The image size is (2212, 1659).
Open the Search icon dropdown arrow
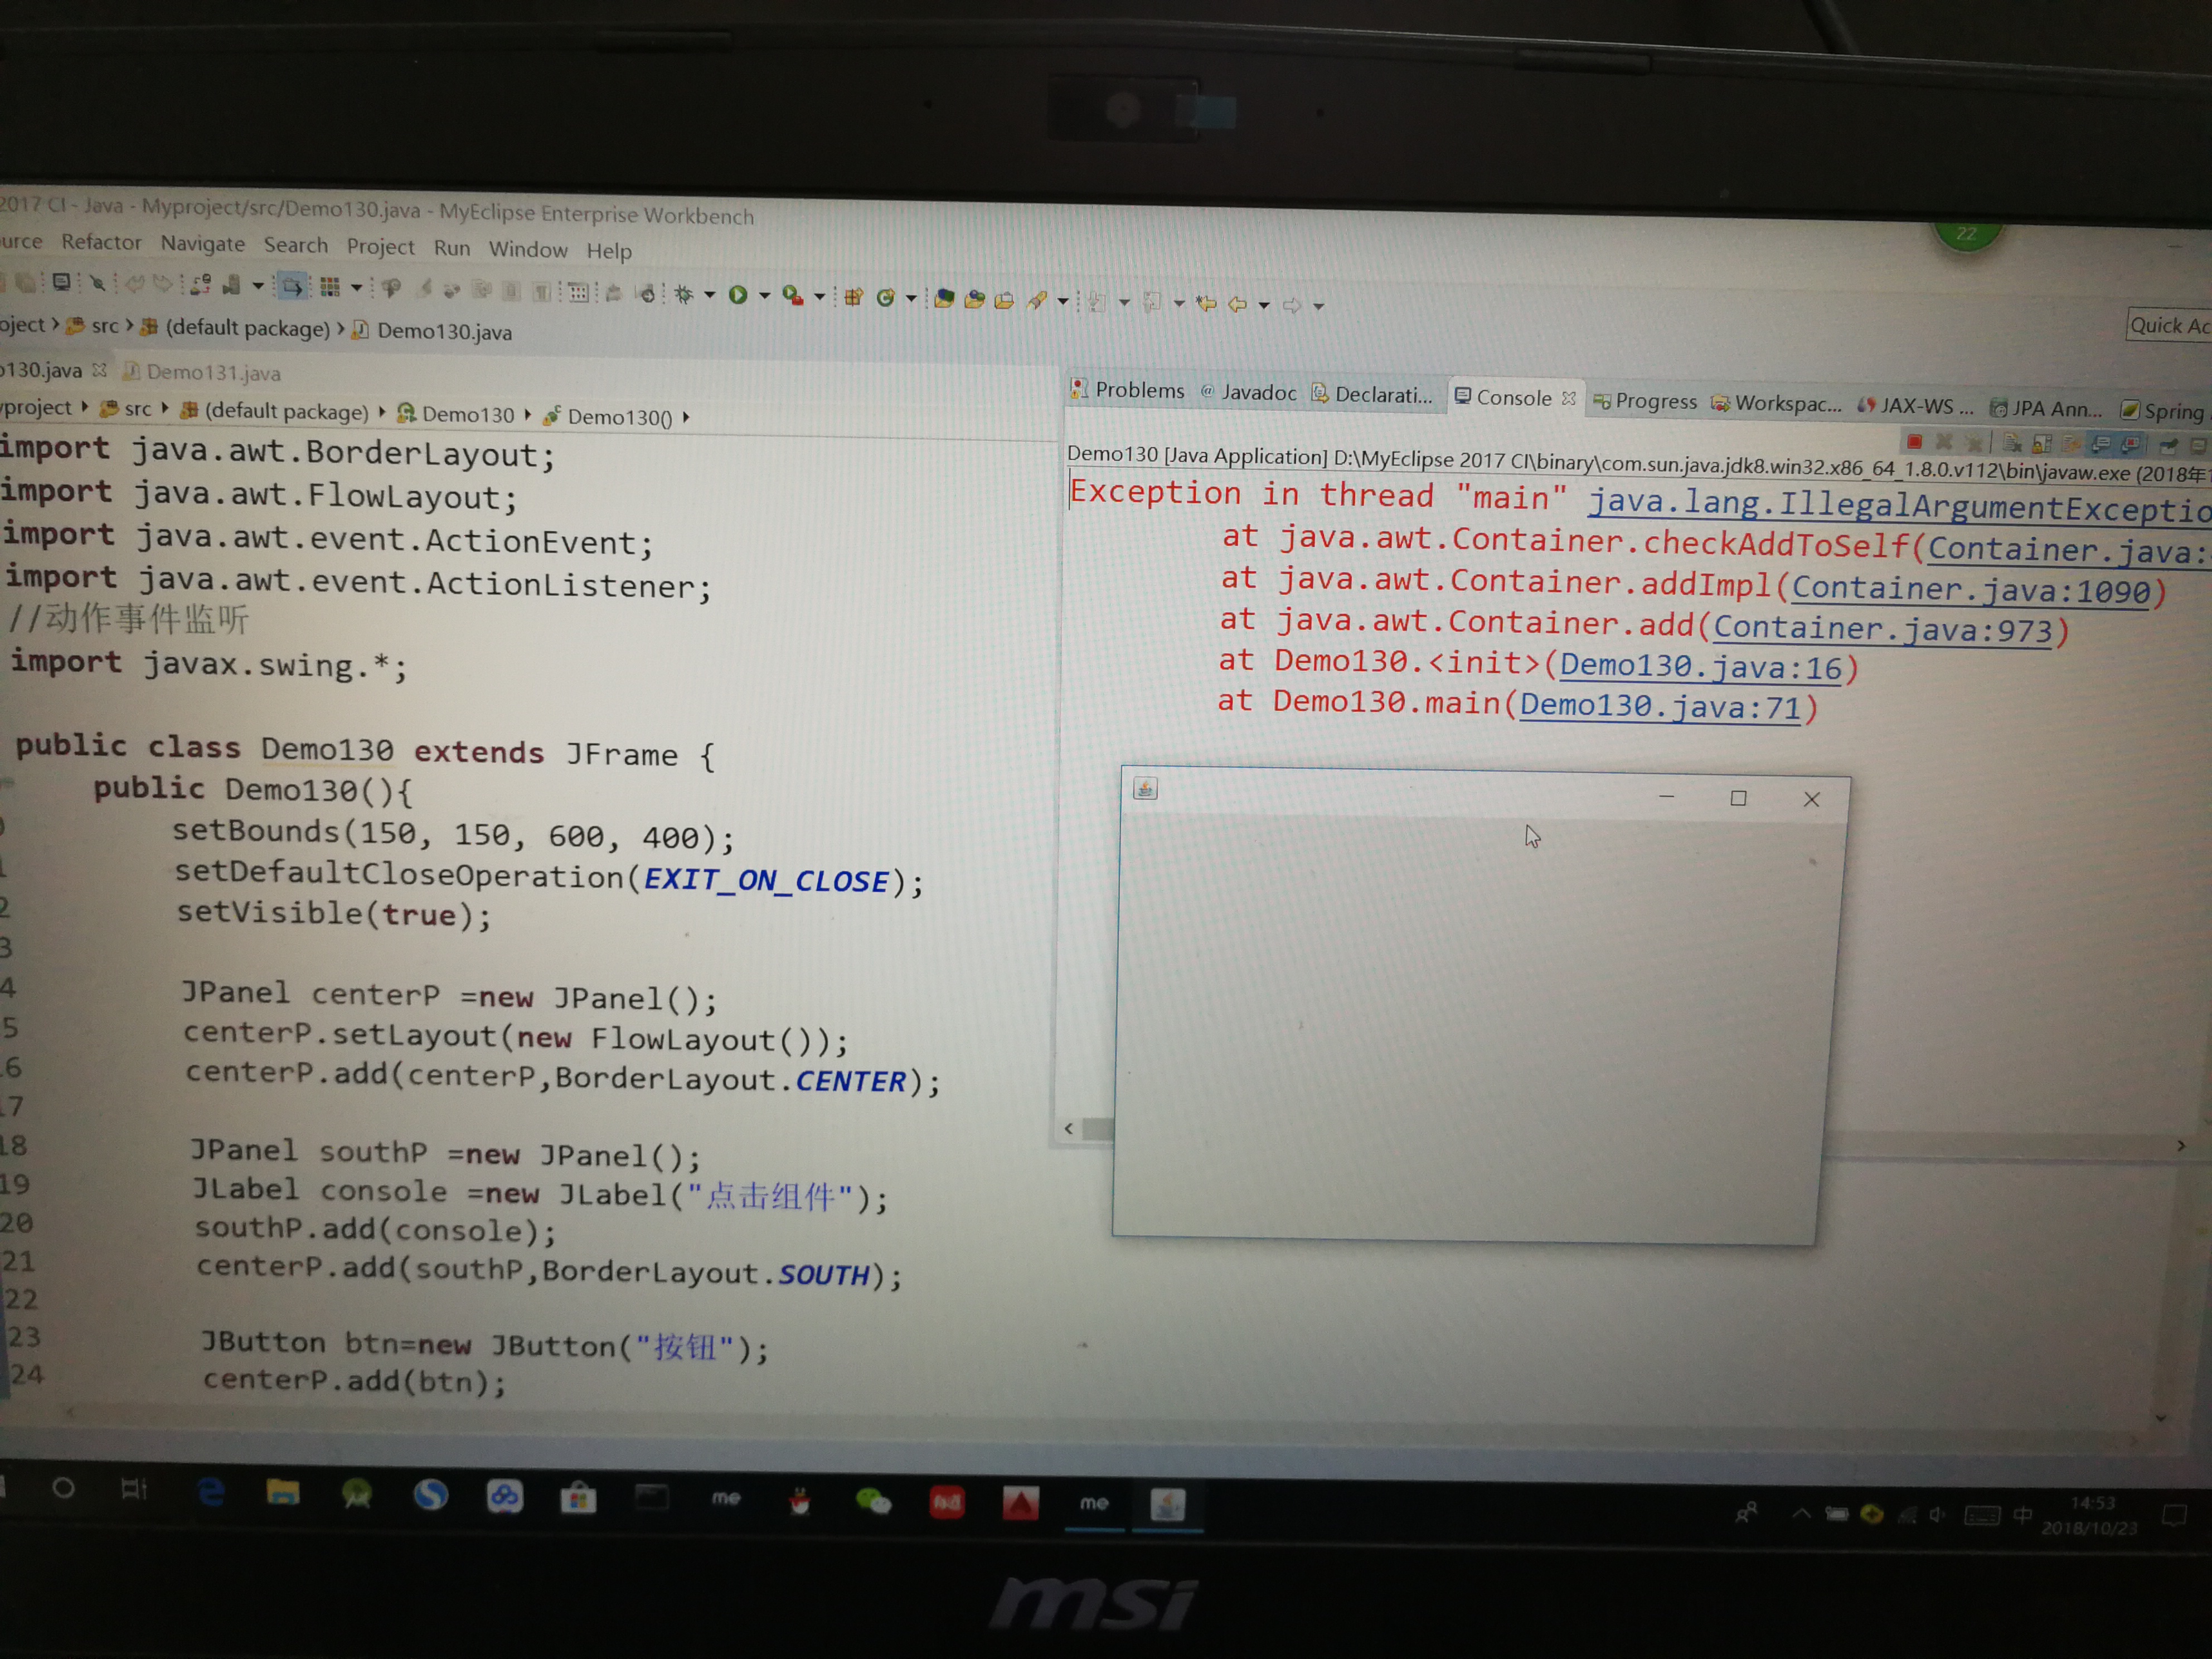[x=1063, y=301]
